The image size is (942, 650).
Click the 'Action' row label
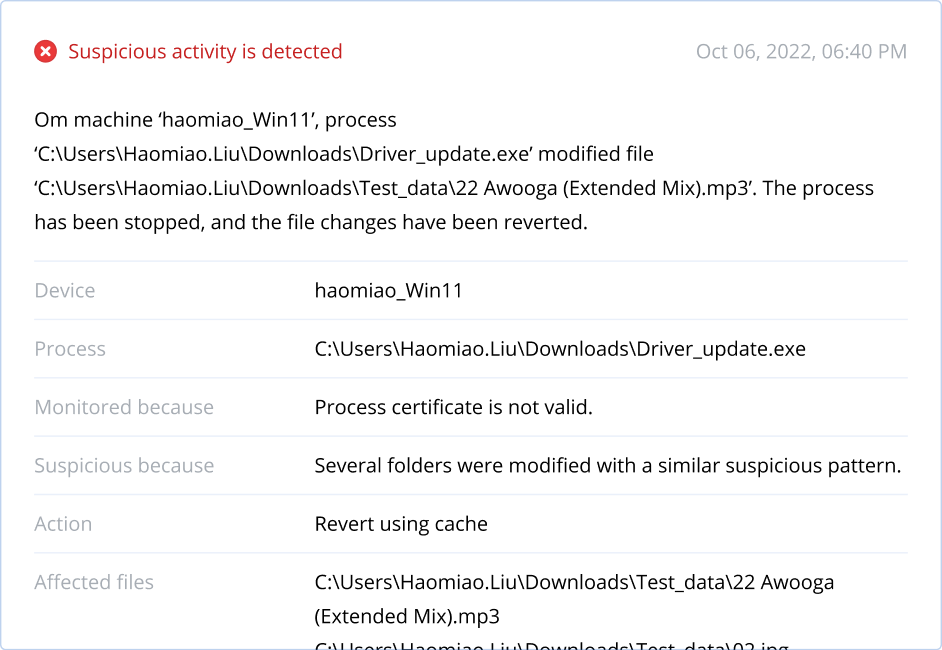63,523
